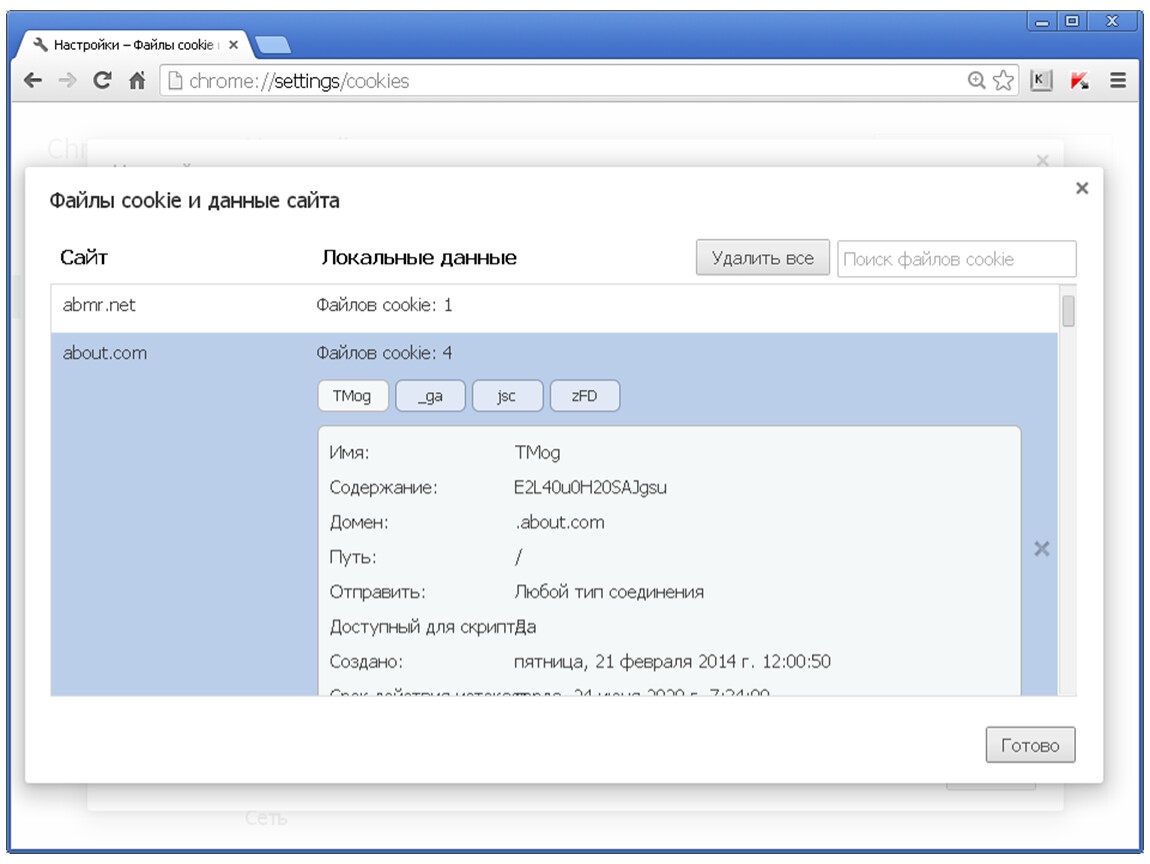This screenshot has height=864, width=1150.
Task: Select the jsc cookie button
Action: coord(508,396)
